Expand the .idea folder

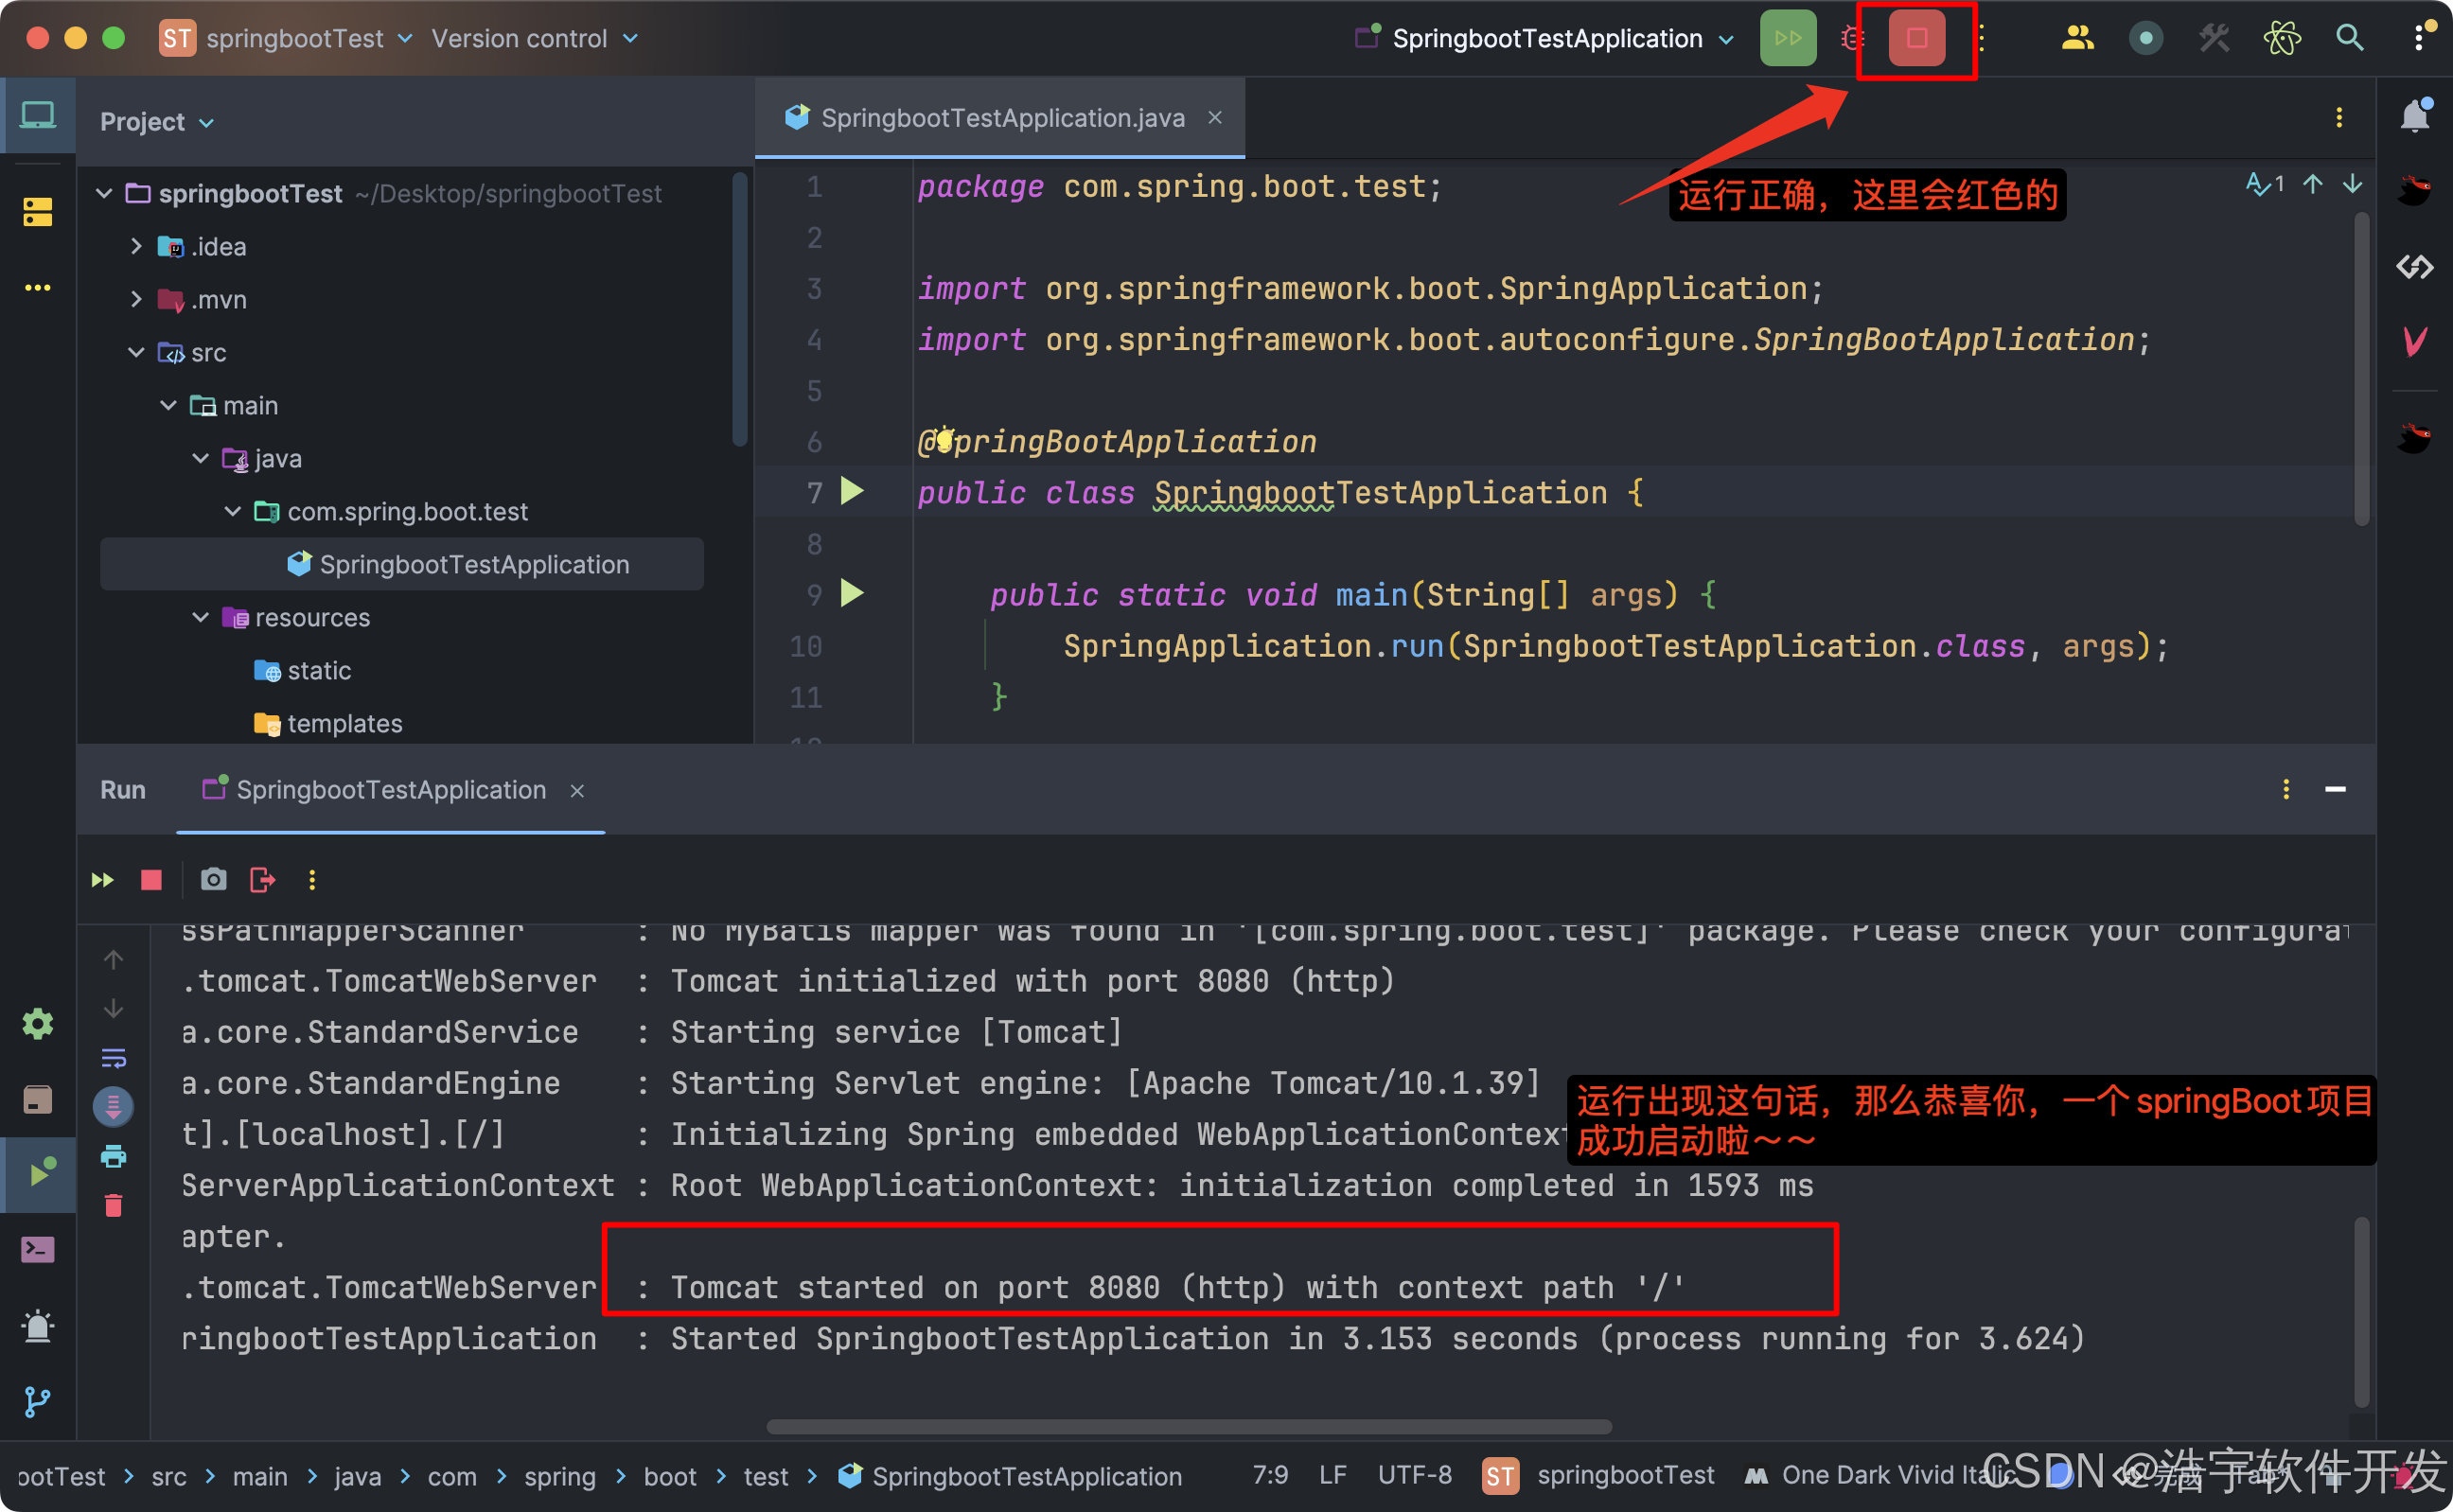point(136,247)
